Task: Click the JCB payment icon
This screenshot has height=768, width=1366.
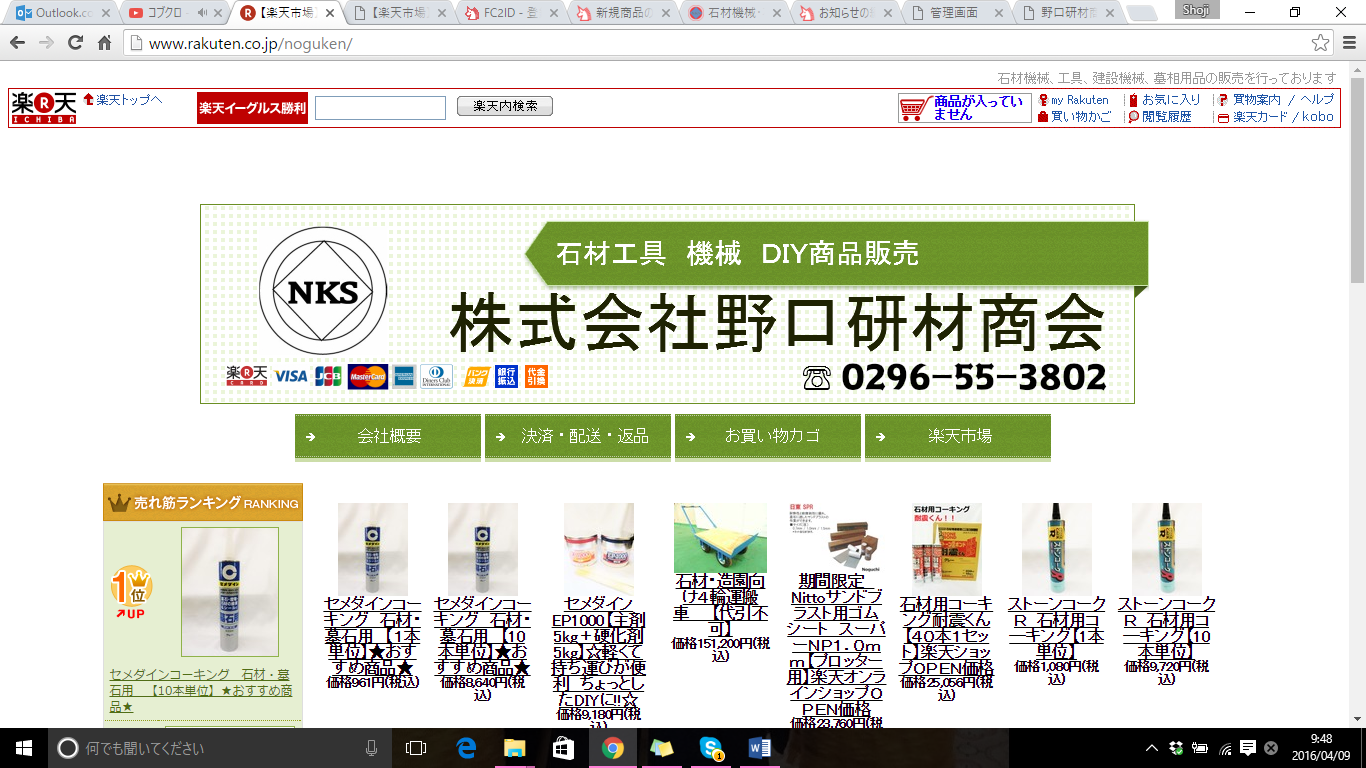Action: point(328,377)
